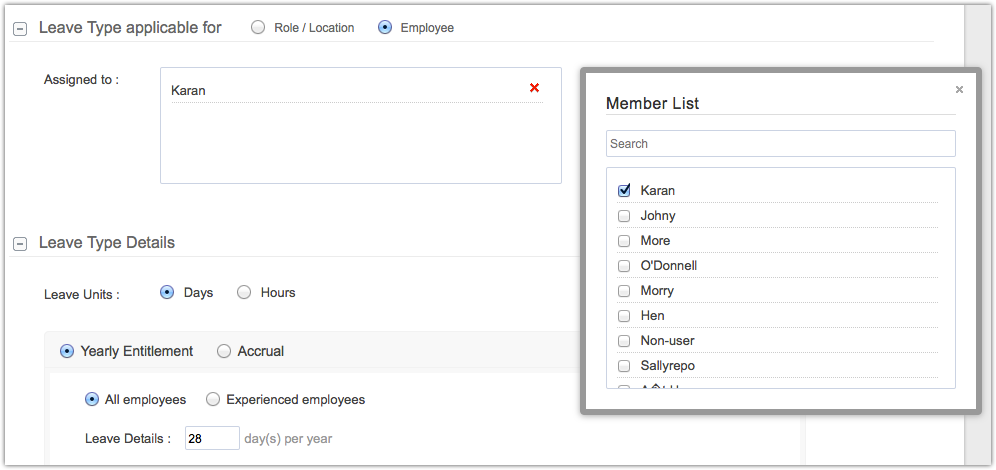Image resolution: width=996 pixels, height=470 pixels.
Task: Collapse the Leave Type applicable for section
Action: coord(19,29)
